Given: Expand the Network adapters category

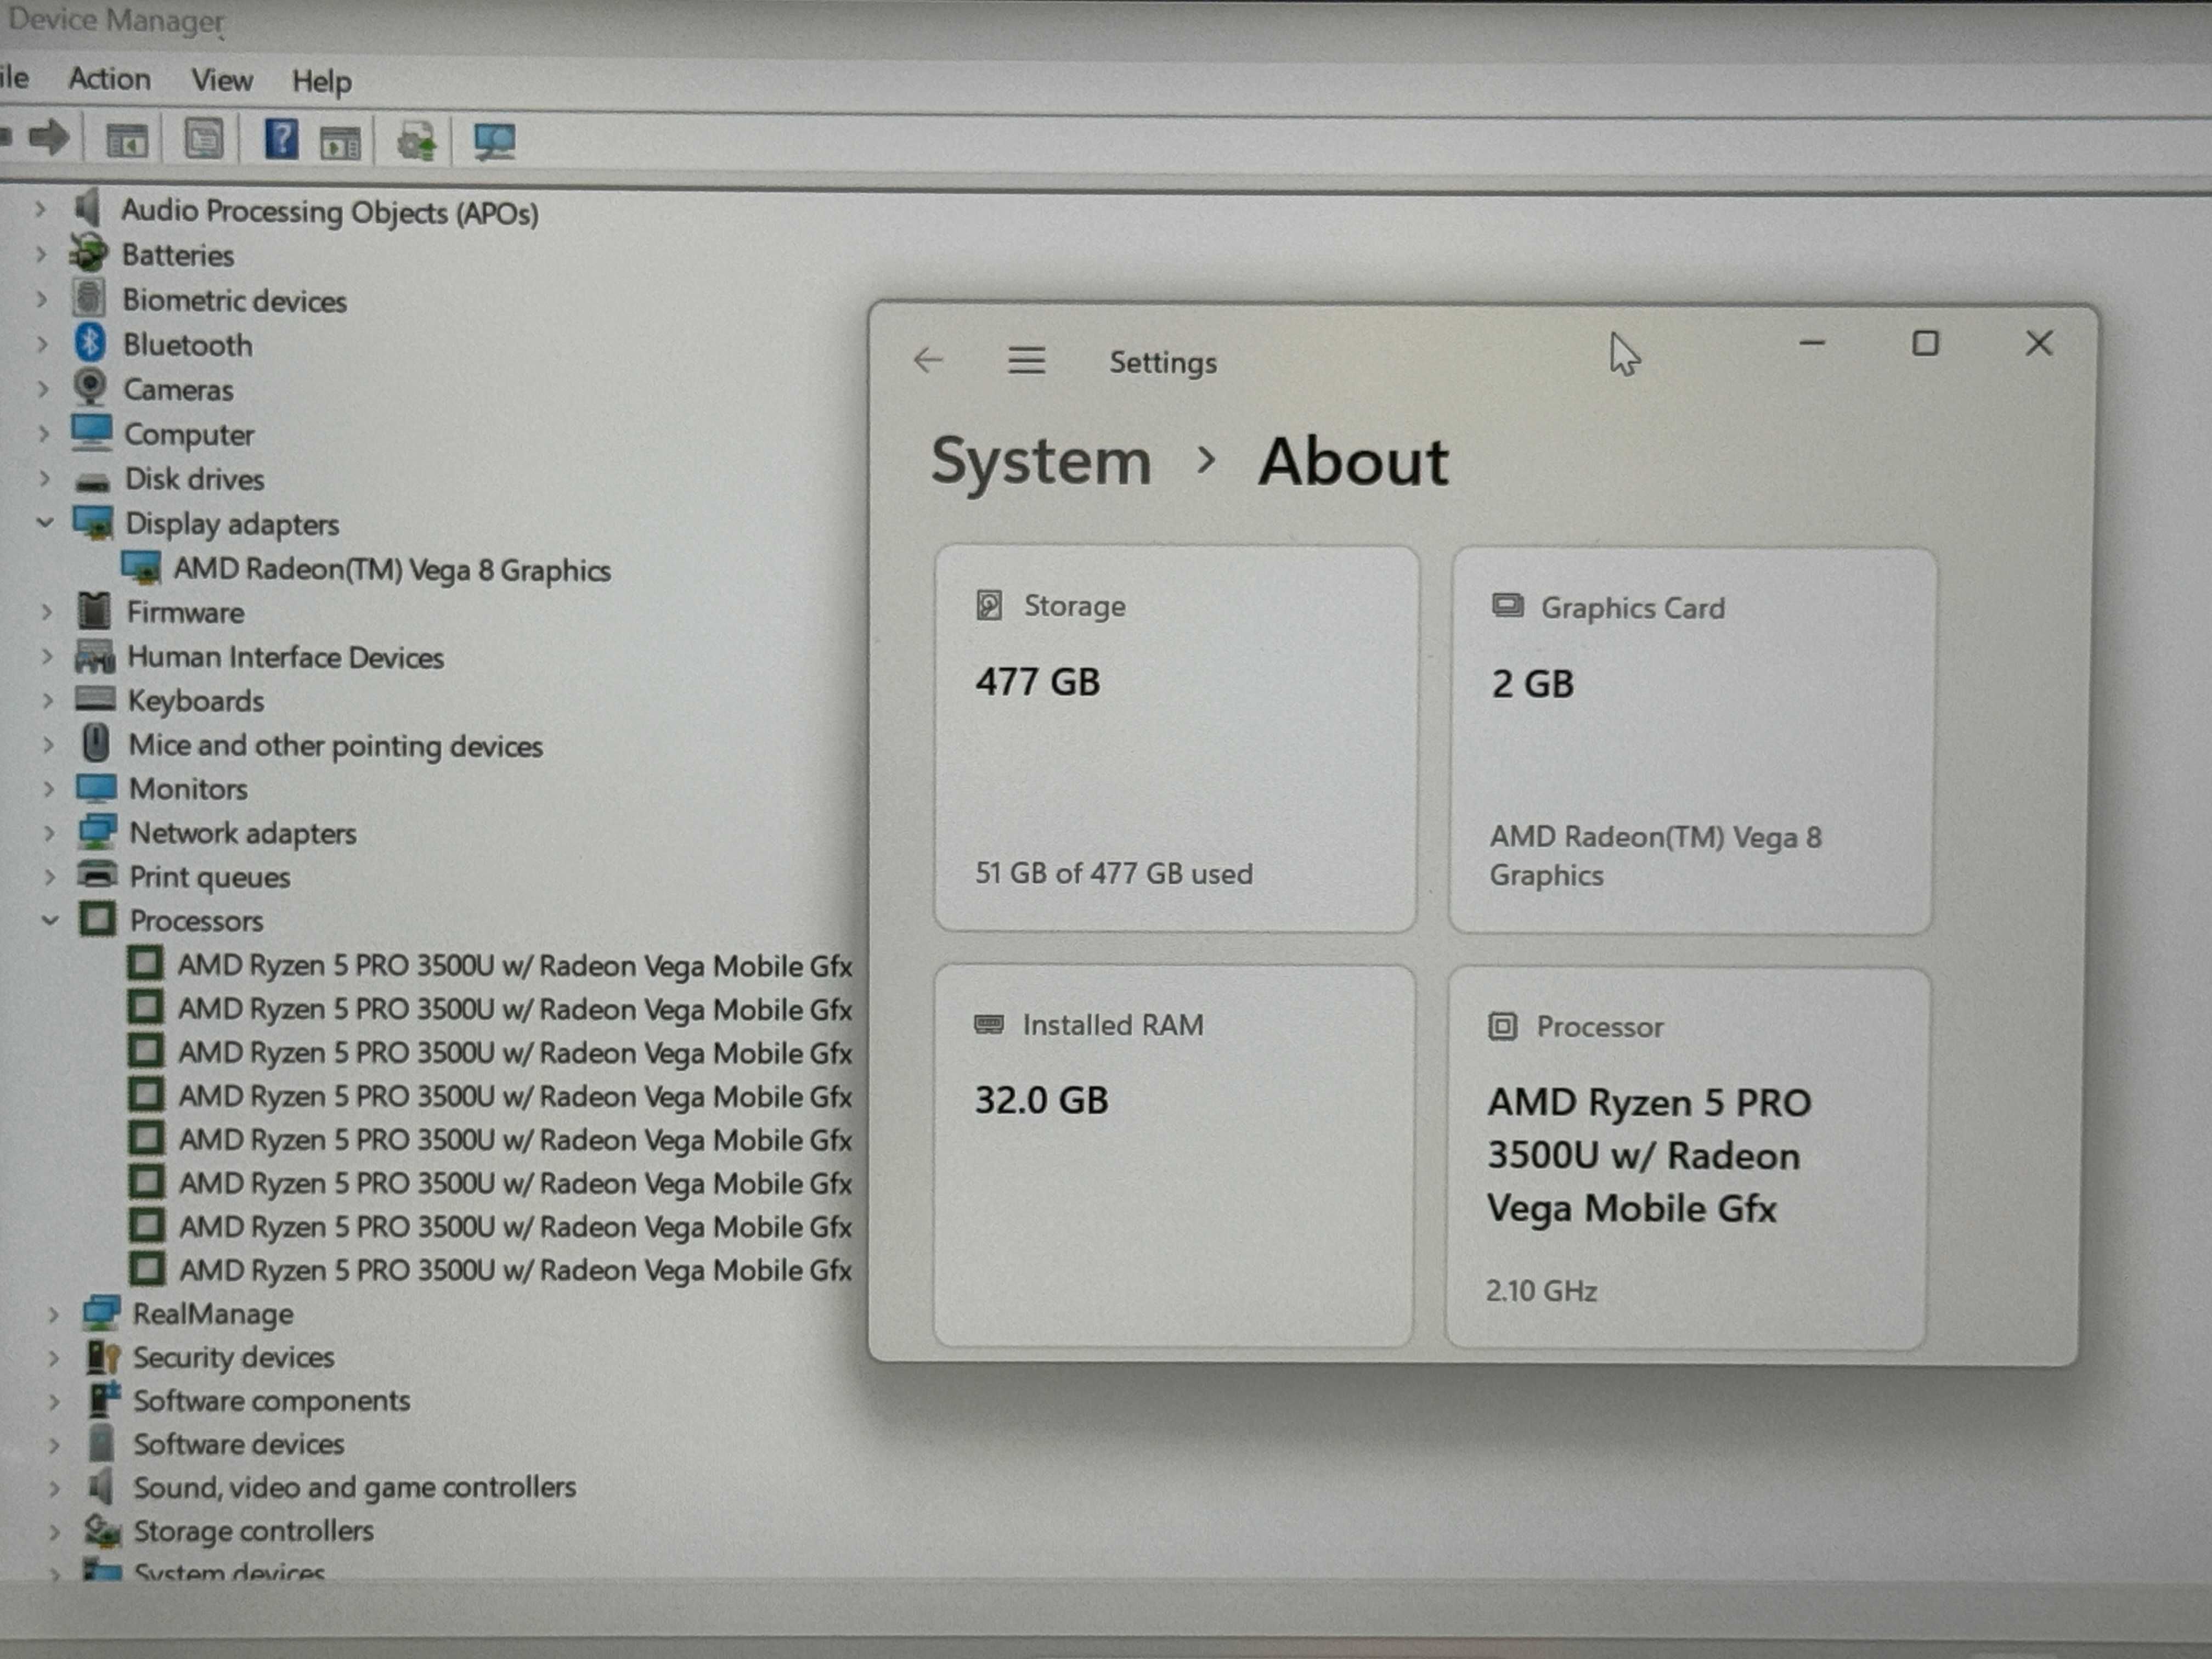Looking at the screenshot, I should click(49, 832).
